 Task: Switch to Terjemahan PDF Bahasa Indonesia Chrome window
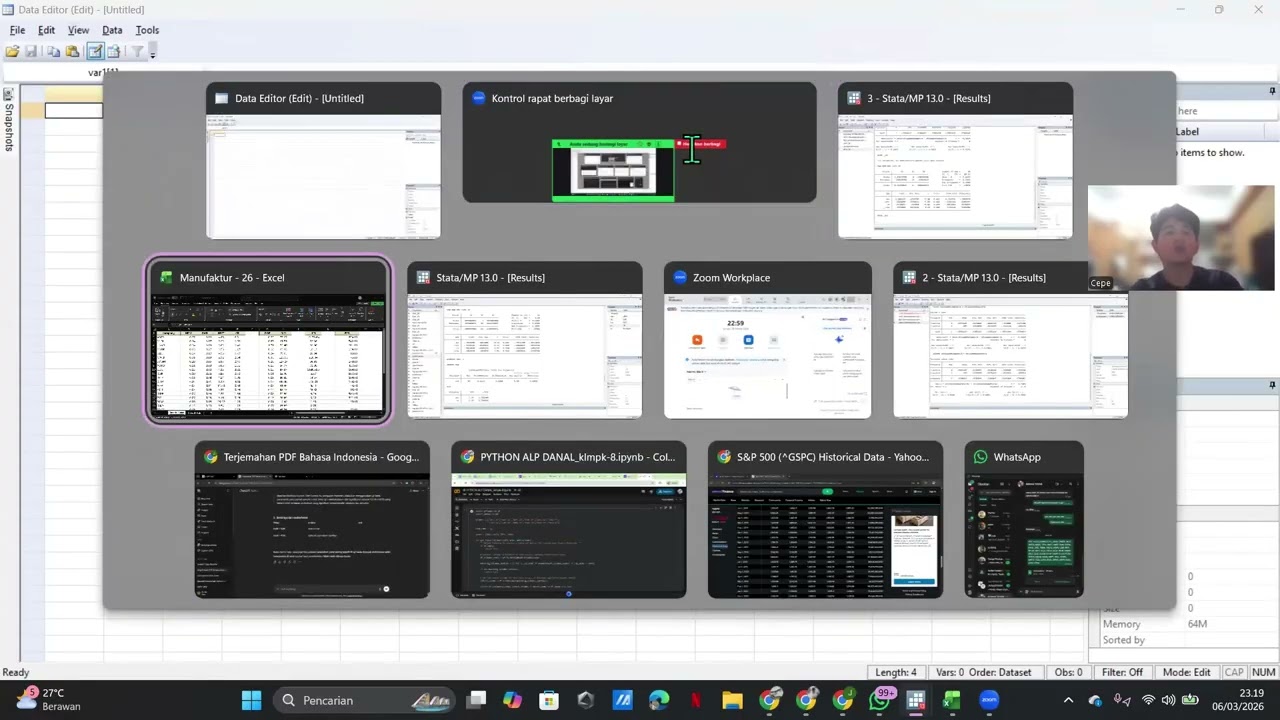(312, 520)
